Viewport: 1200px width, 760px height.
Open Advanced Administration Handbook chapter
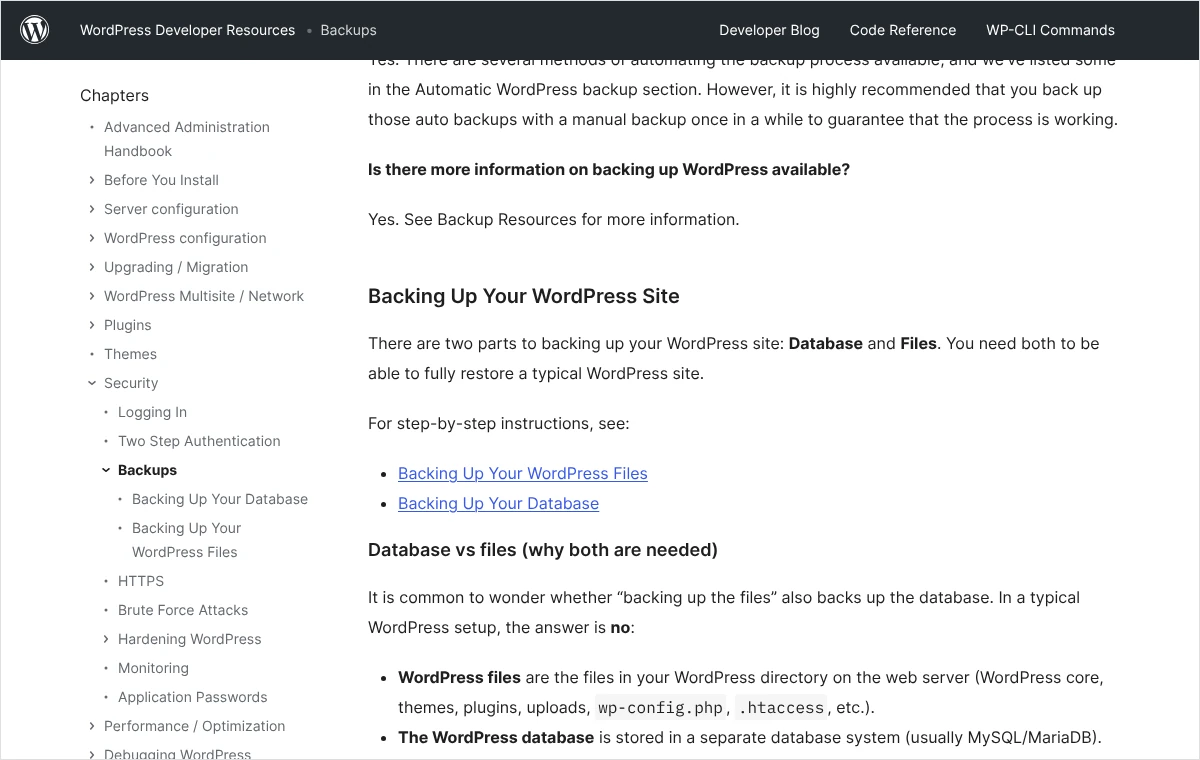tap(187, 139)
